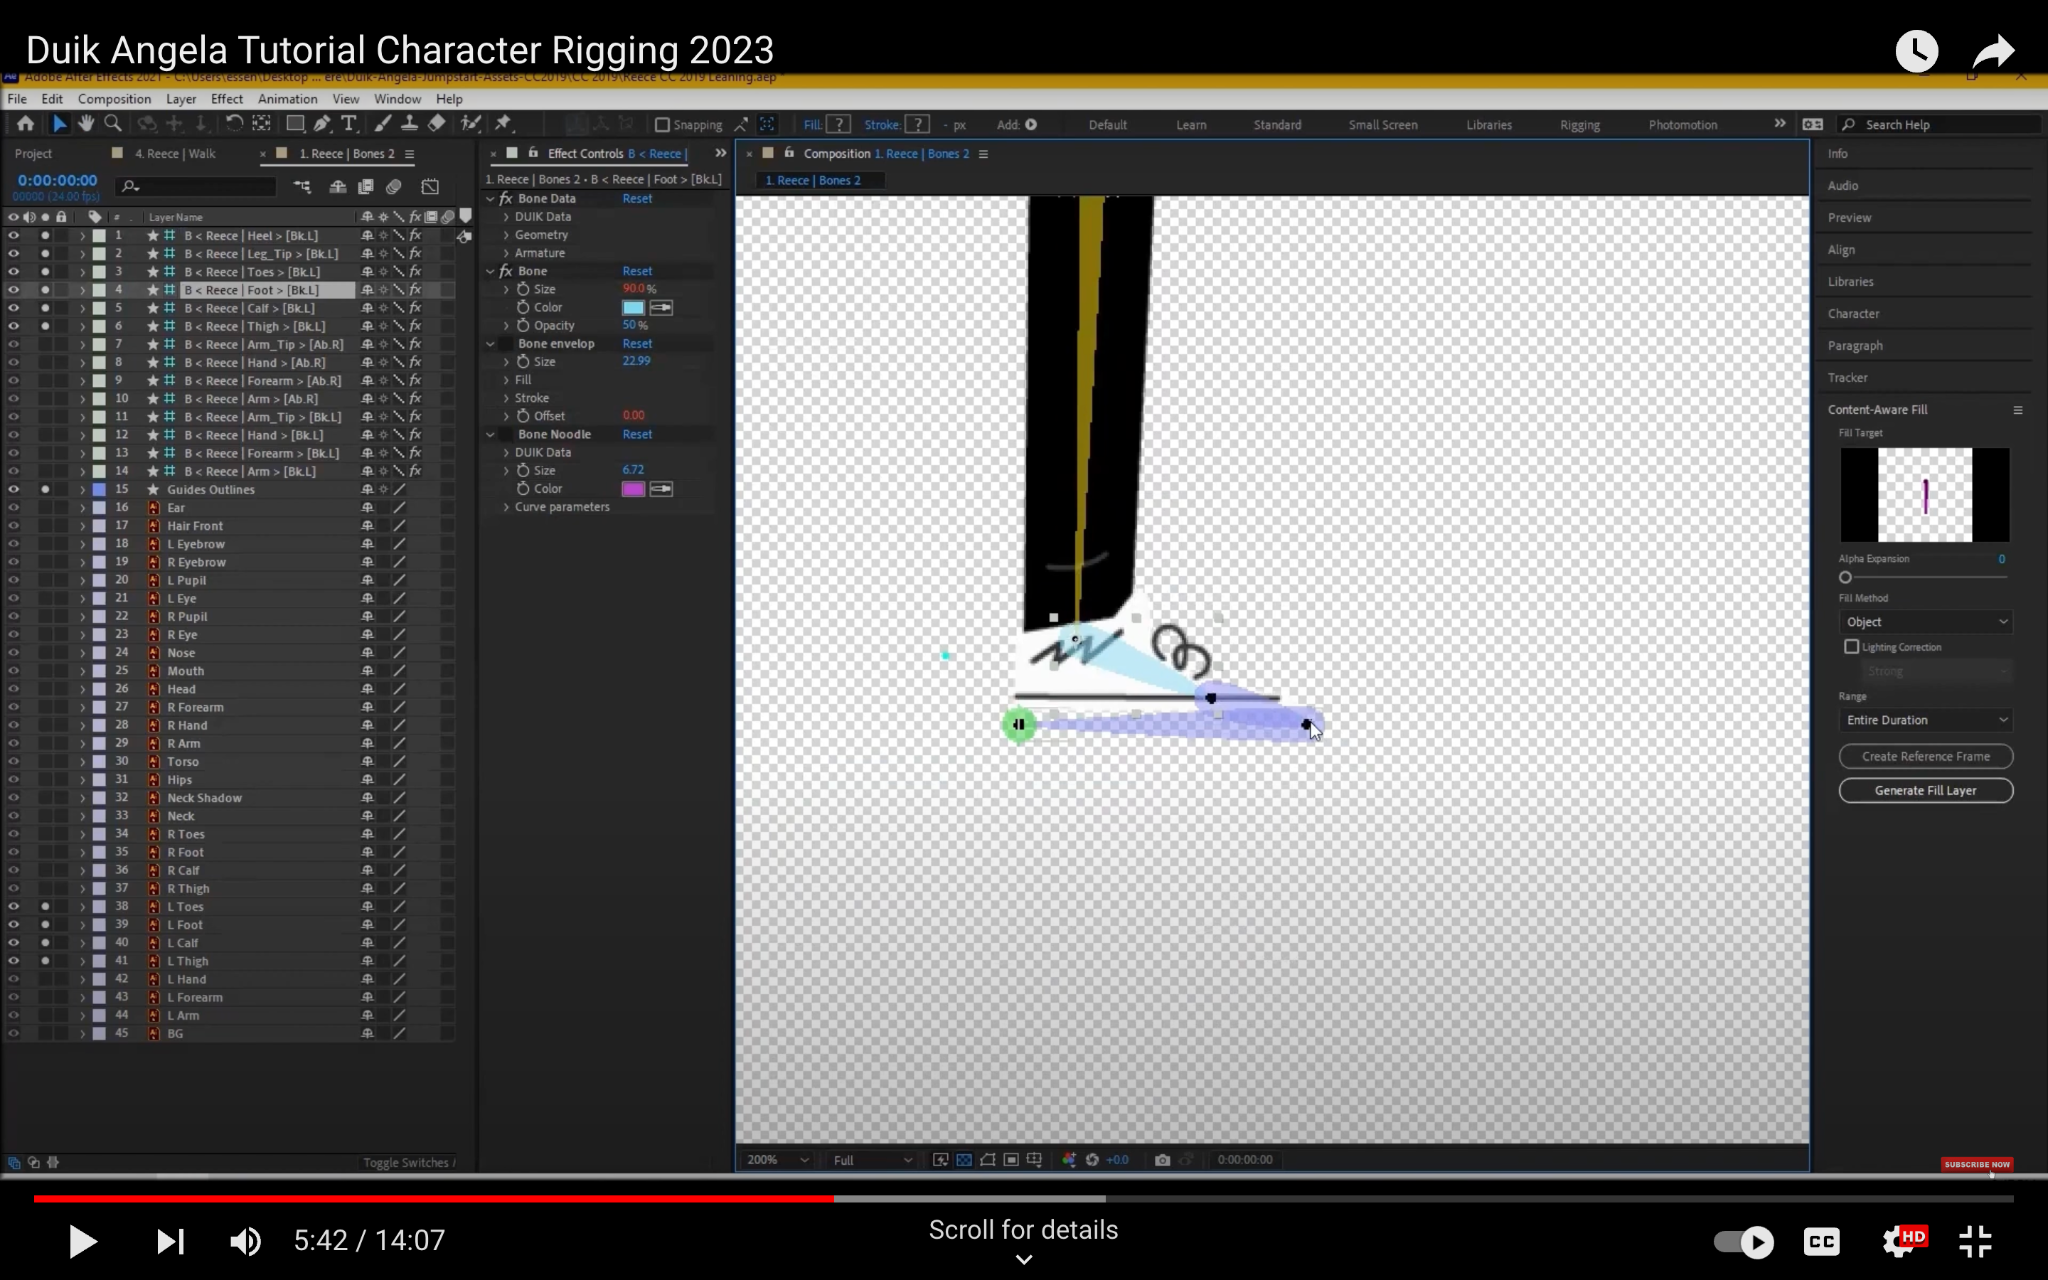Switch to the Rigging workspace tab
This screenshot has height=1280, width=2048.
[1579, 125]
